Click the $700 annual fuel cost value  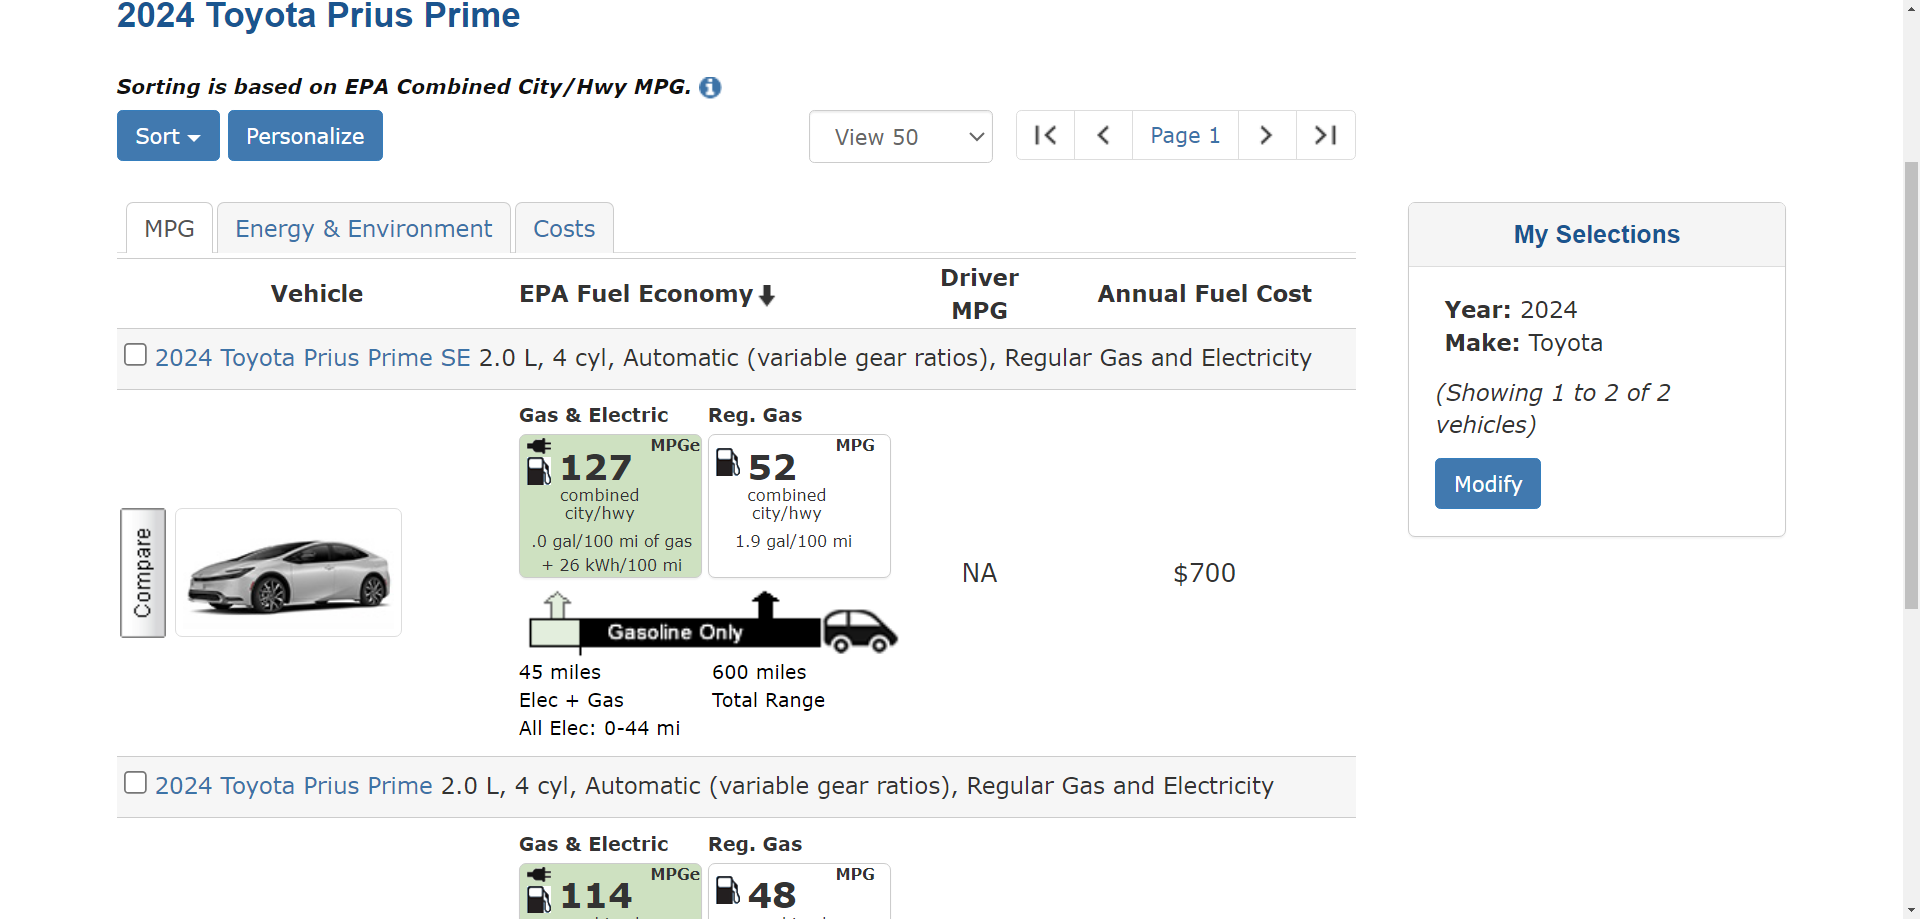[x=1204, y=573]
